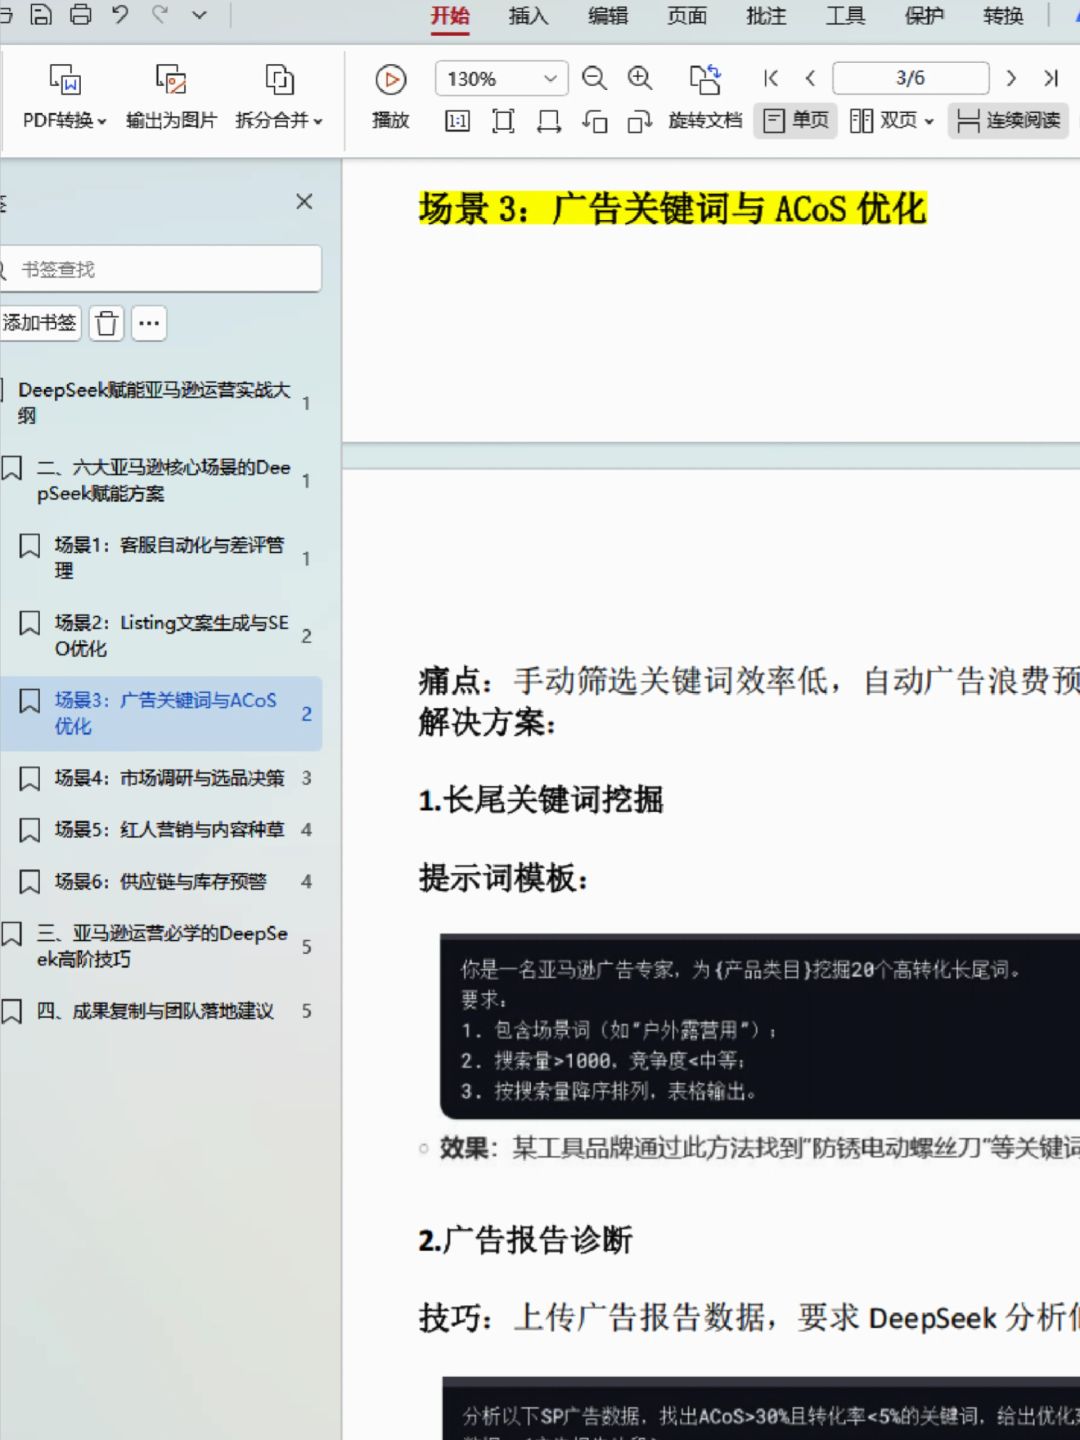Toggle 连续阅读 continuous reading
This screenshot has width=1080, height=1440.
1008,121
